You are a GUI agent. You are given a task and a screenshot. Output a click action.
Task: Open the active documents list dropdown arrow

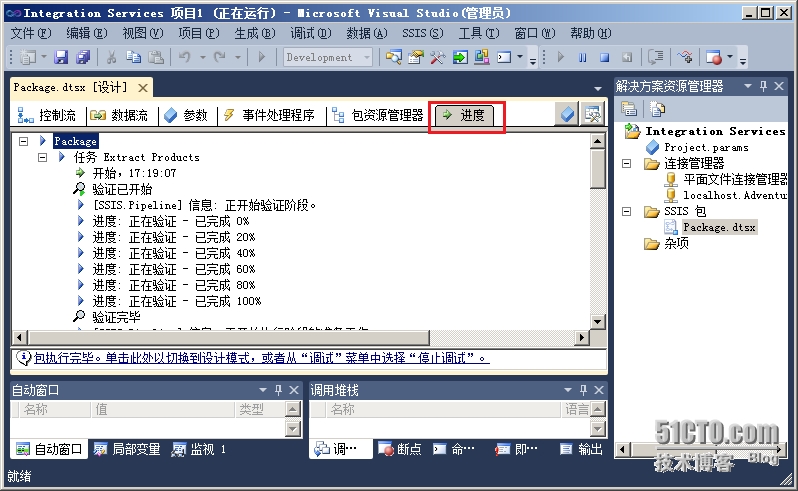coord(597,88)
